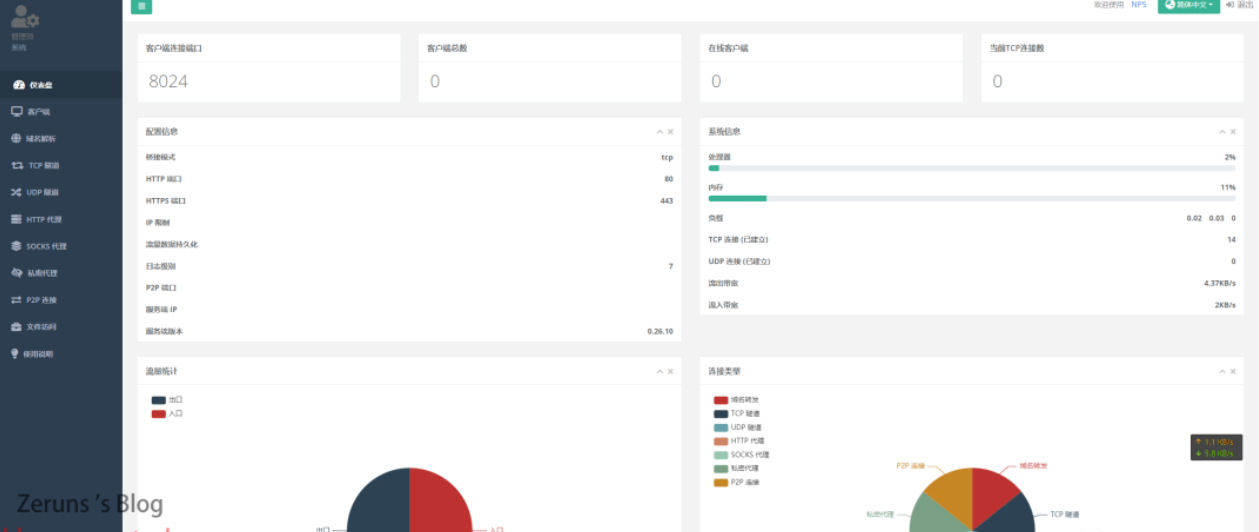
Task: Open the SOCKS 代理 menu entry
Action: click(61, 247)
